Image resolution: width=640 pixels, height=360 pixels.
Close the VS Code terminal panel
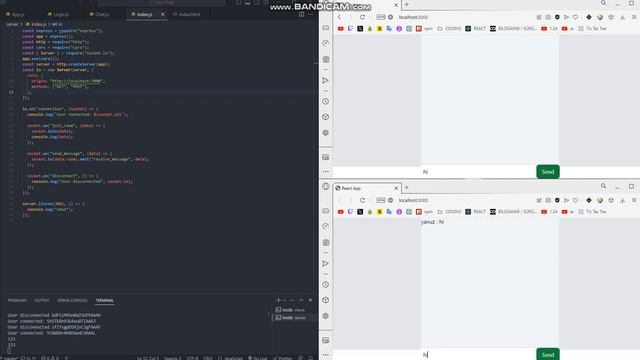pyautogui.click(x=310, y=300)
